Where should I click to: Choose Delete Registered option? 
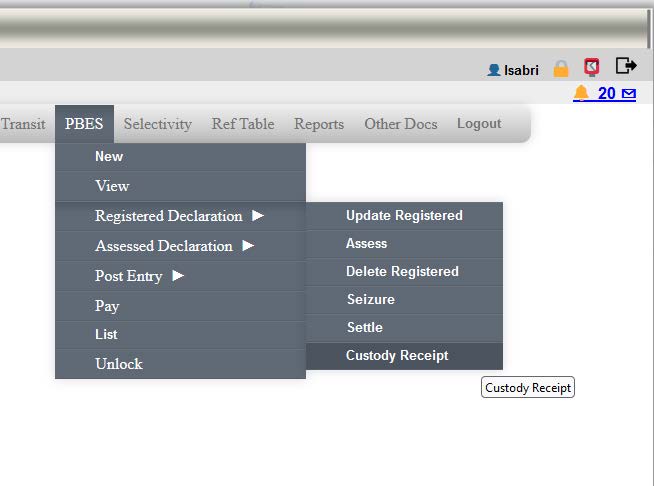pos(402,271)
